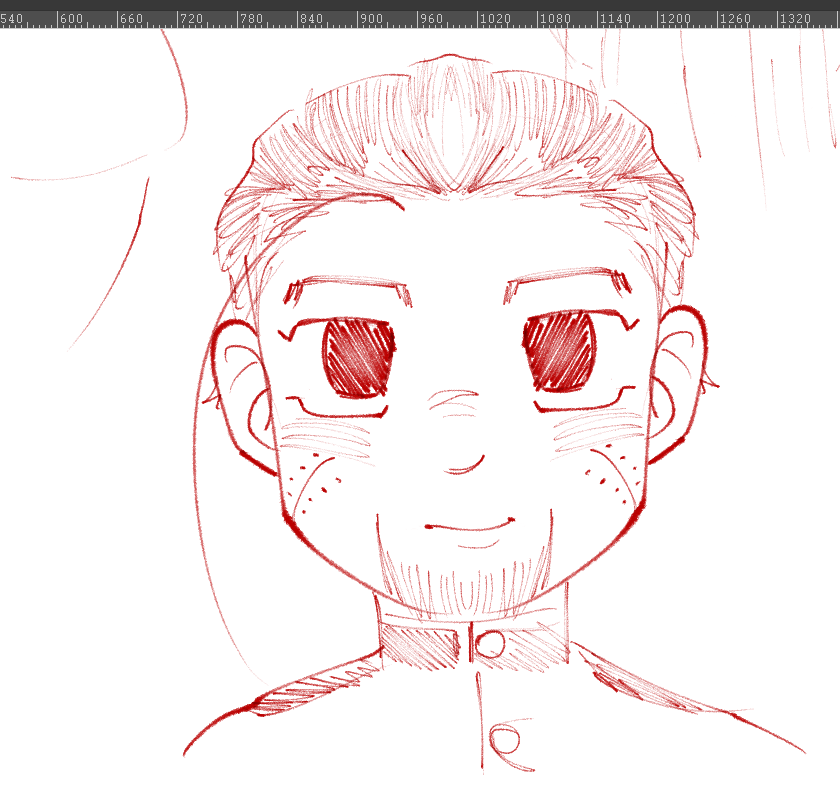Click the 840 label on the horizontal ruler
This screenshot has width=840, height=800.
(x=312, y=19)
